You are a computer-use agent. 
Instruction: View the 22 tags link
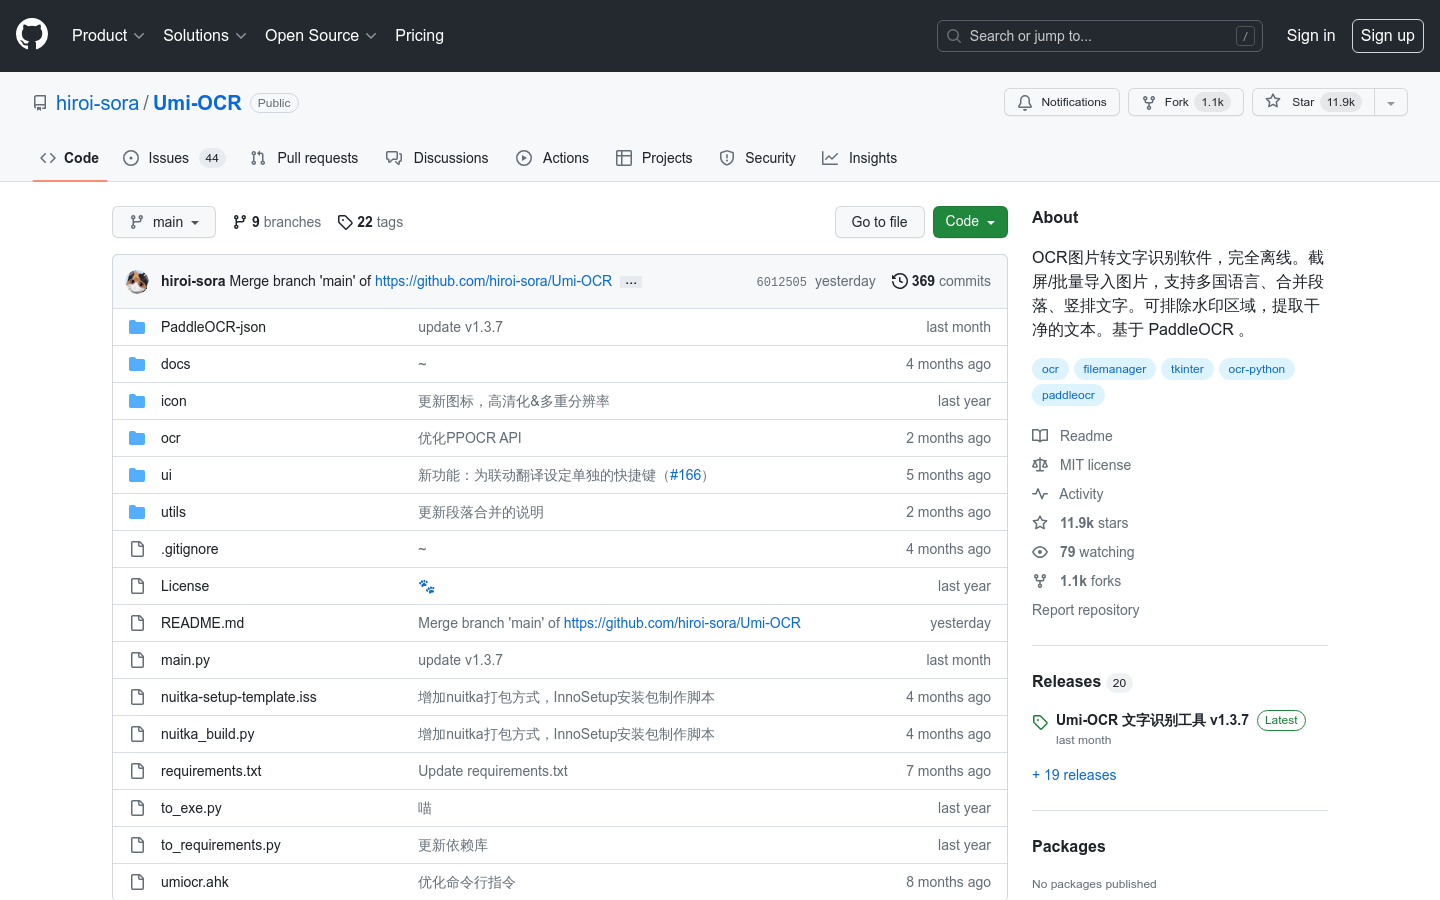click(x=370, y=222)
